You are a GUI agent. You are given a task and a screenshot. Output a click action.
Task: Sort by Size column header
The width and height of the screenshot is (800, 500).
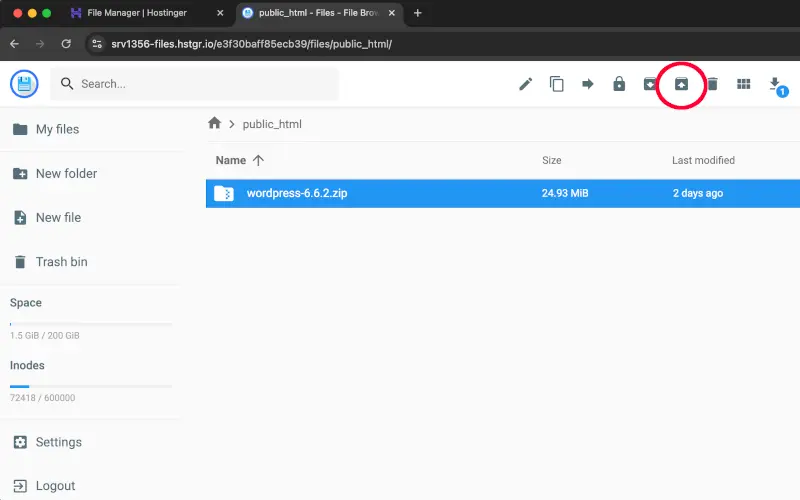coord(552,160)
